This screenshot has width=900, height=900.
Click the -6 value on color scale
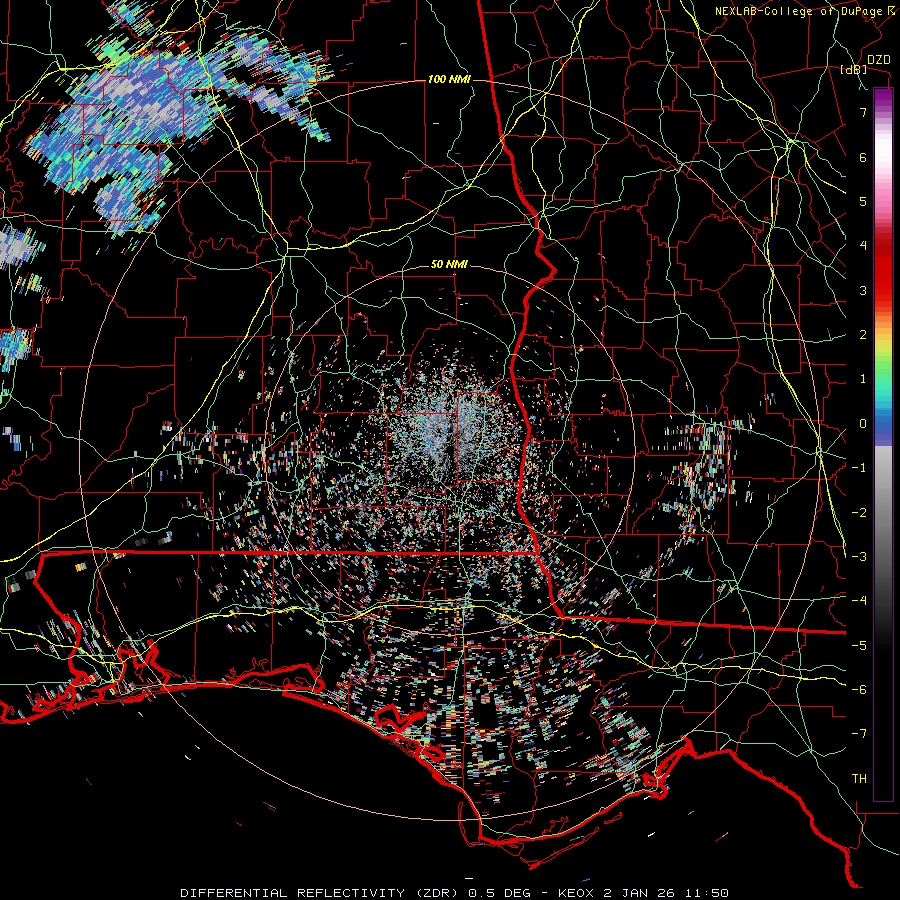pyautogui.click(x=859, y=689)
